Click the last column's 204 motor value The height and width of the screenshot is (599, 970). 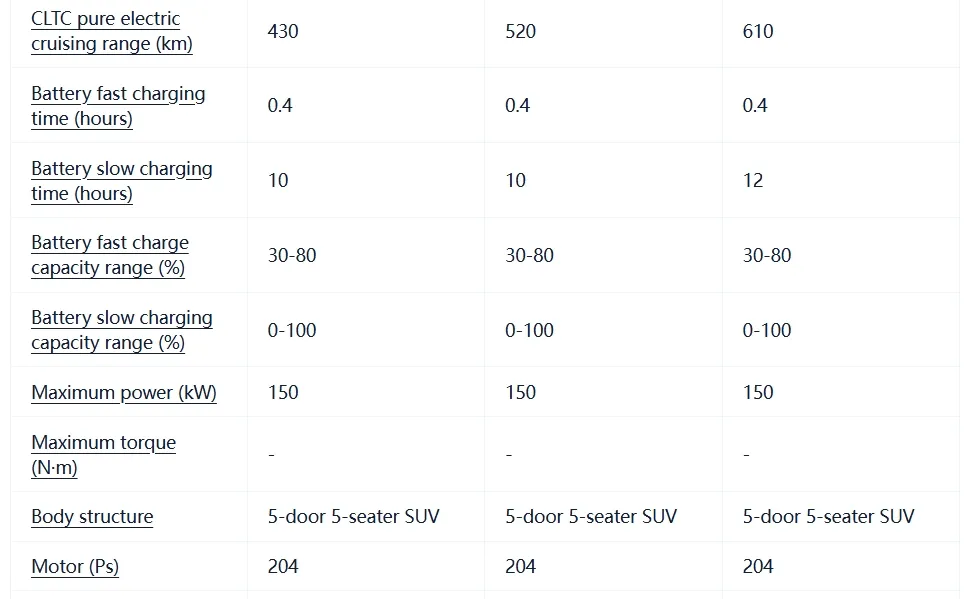click(758, 567)
